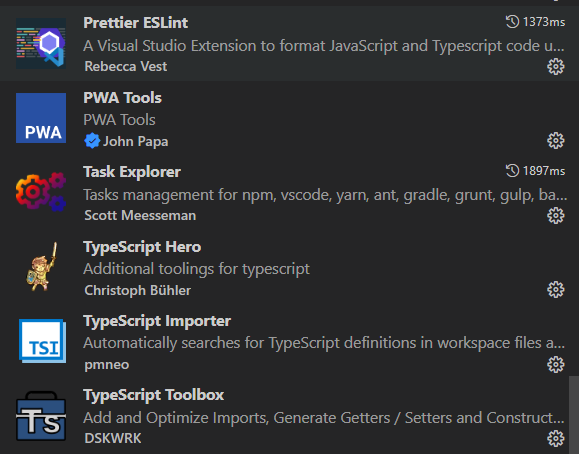Click the 1897ms activation time clock icon
This screenshot has width=579, height=454.
tap(513, 171)
